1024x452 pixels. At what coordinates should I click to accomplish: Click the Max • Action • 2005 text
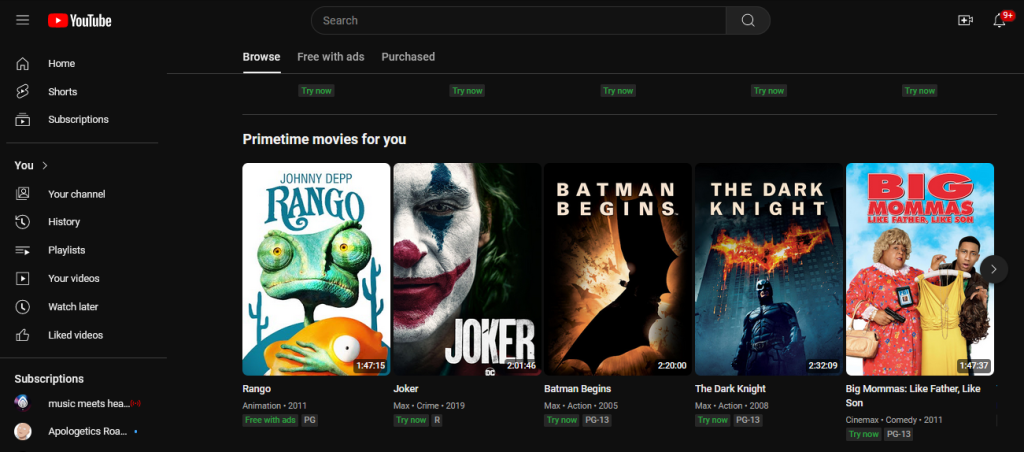[x=581, y=406]
